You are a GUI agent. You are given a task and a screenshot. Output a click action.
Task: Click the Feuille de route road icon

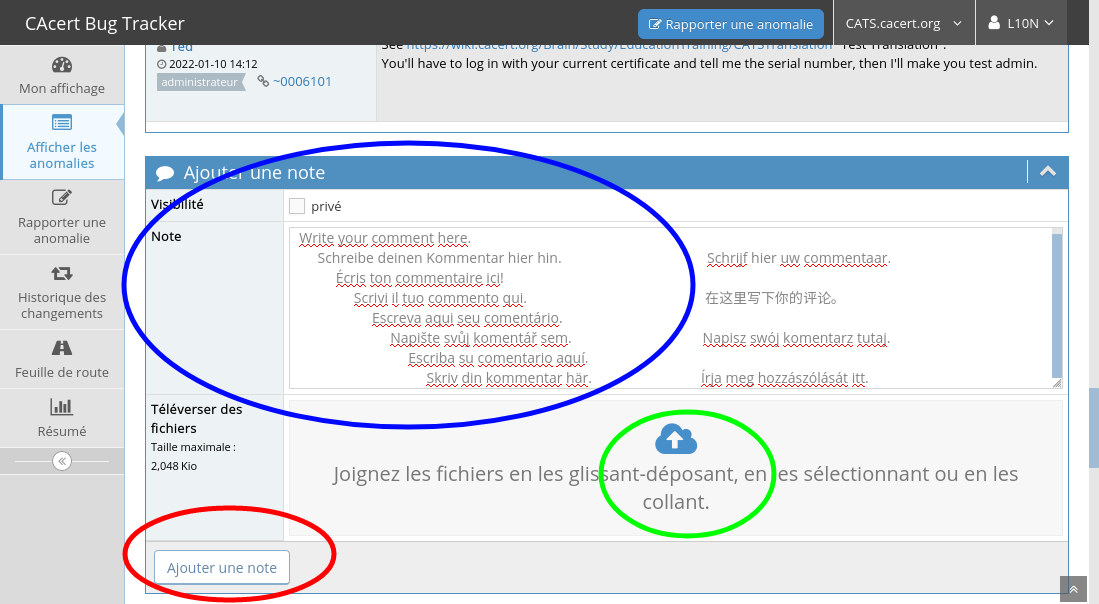[62, 348]
